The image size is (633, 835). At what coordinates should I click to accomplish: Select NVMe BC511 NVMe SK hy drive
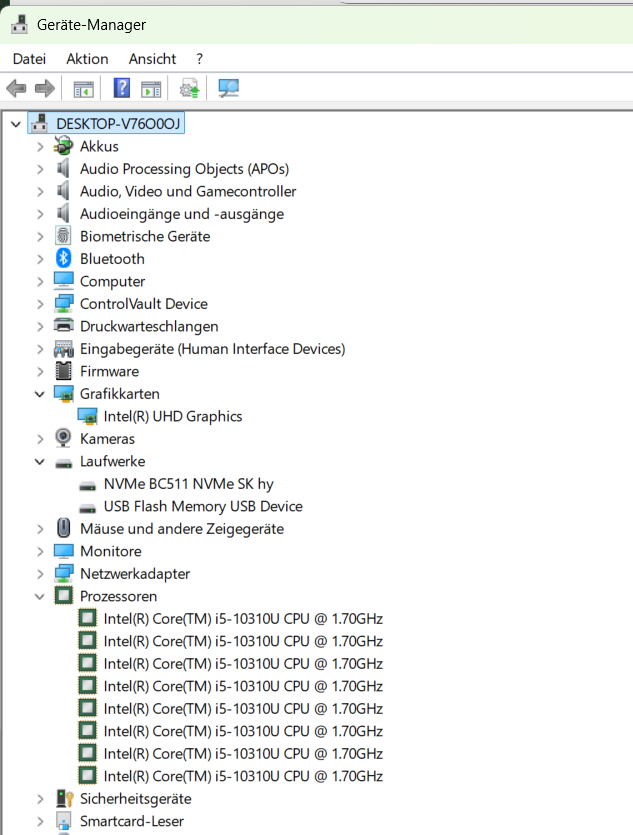pyautogui.click(x=188, y=484)
